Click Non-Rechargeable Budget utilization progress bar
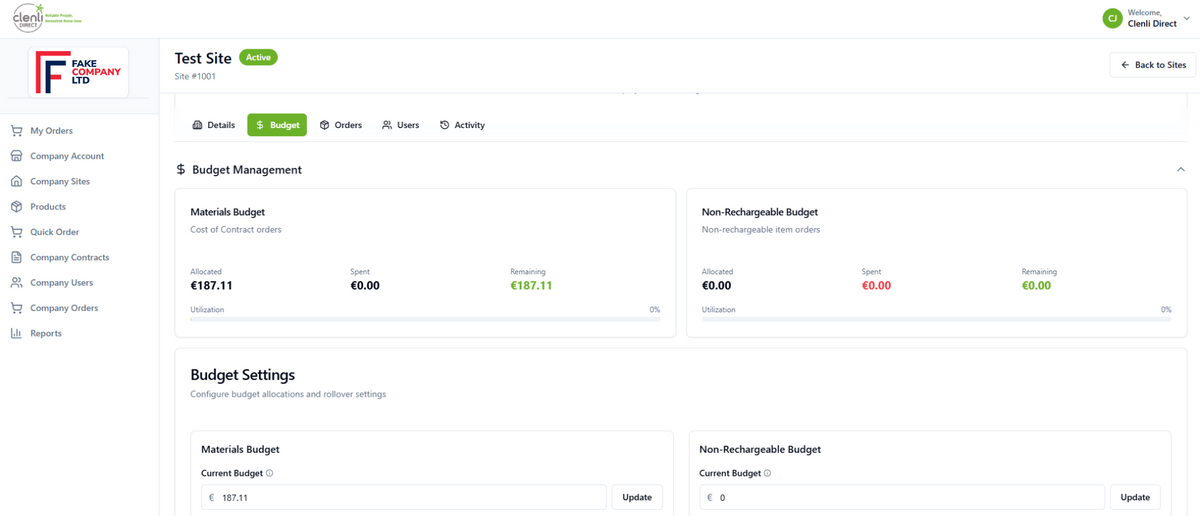 coord(936,320)
